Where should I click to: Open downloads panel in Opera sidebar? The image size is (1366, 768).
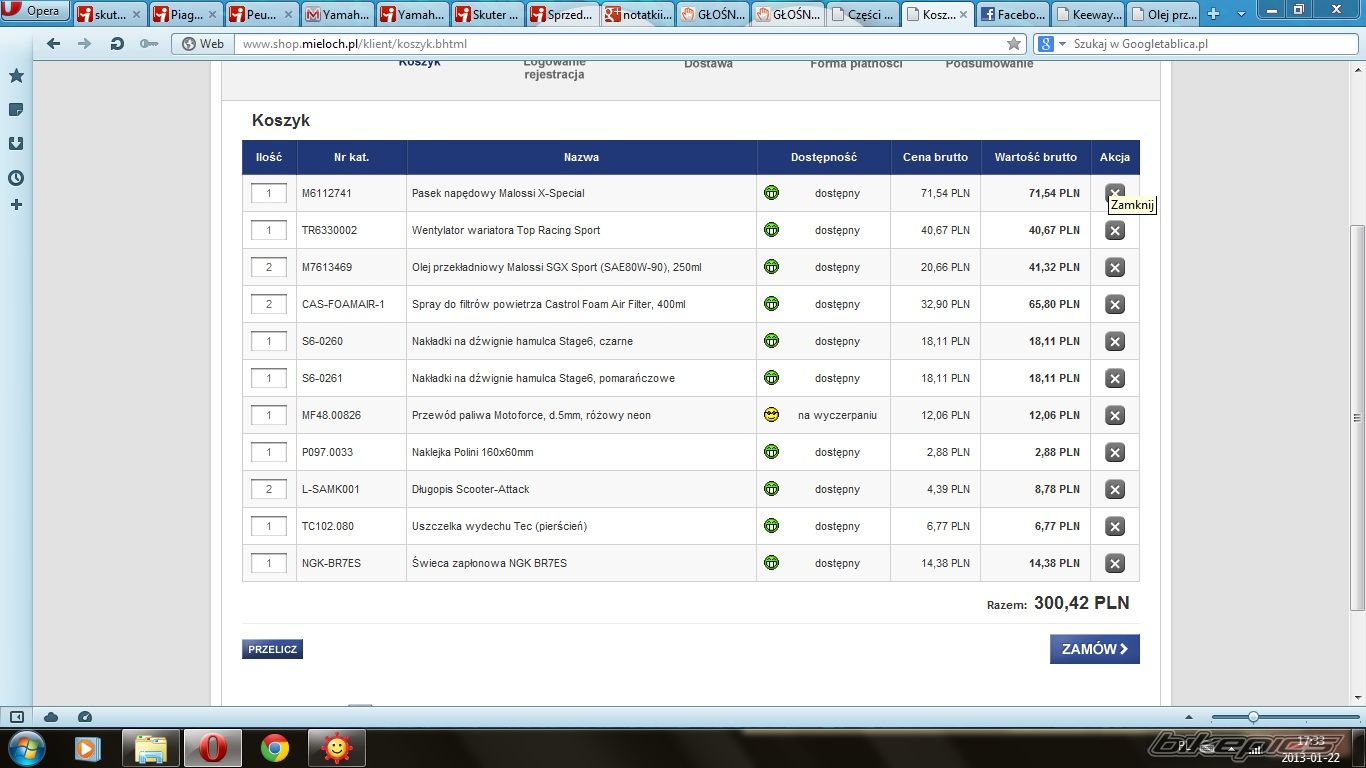click(x=16, y=144)
